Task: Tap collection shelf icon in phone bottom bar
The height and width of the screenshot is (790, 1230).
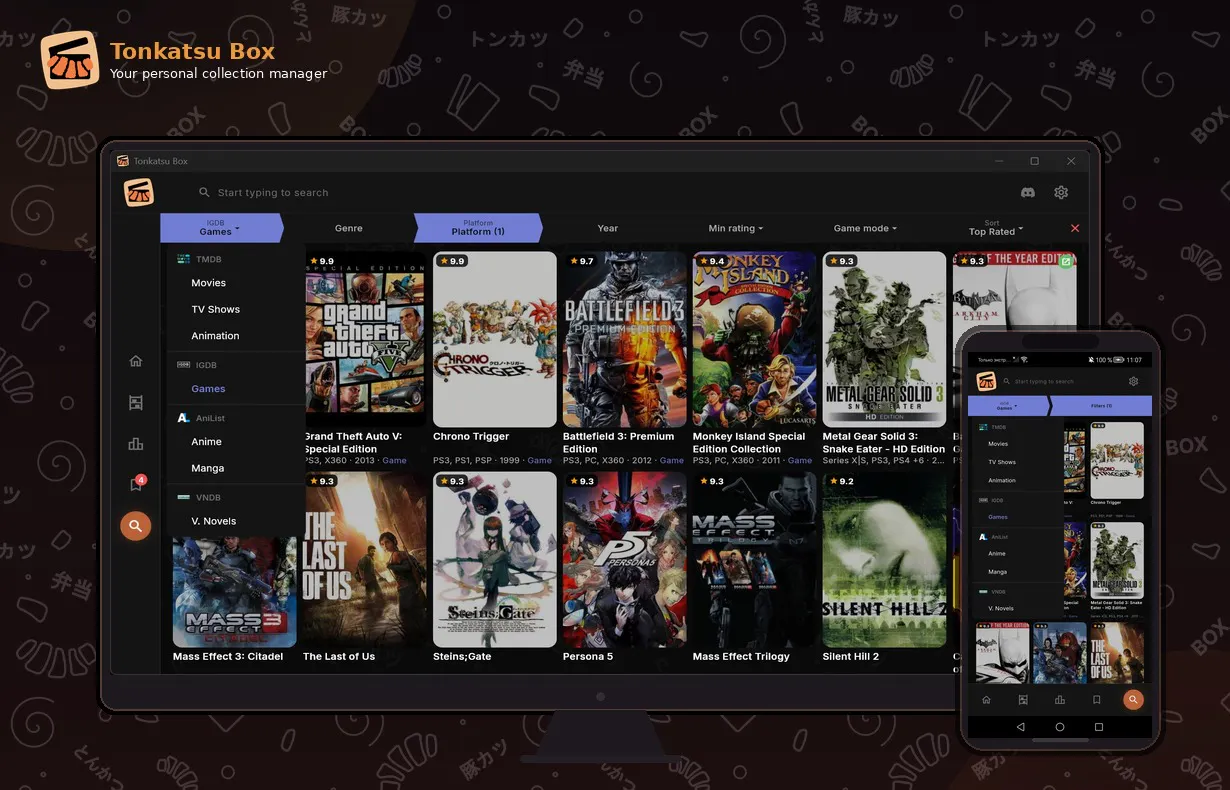Action: point(1023,700)
